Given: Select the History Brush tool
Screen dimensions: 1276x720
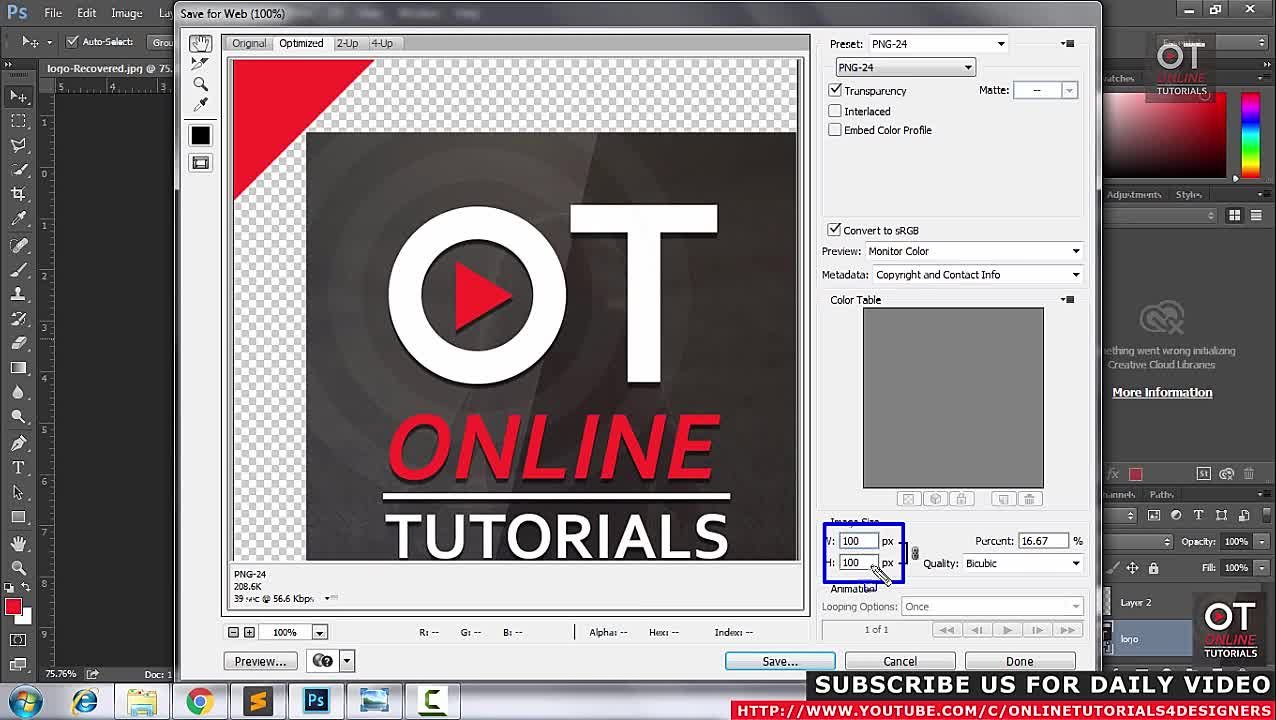Looking at the screenshot, I should click(x=19, y=319).
